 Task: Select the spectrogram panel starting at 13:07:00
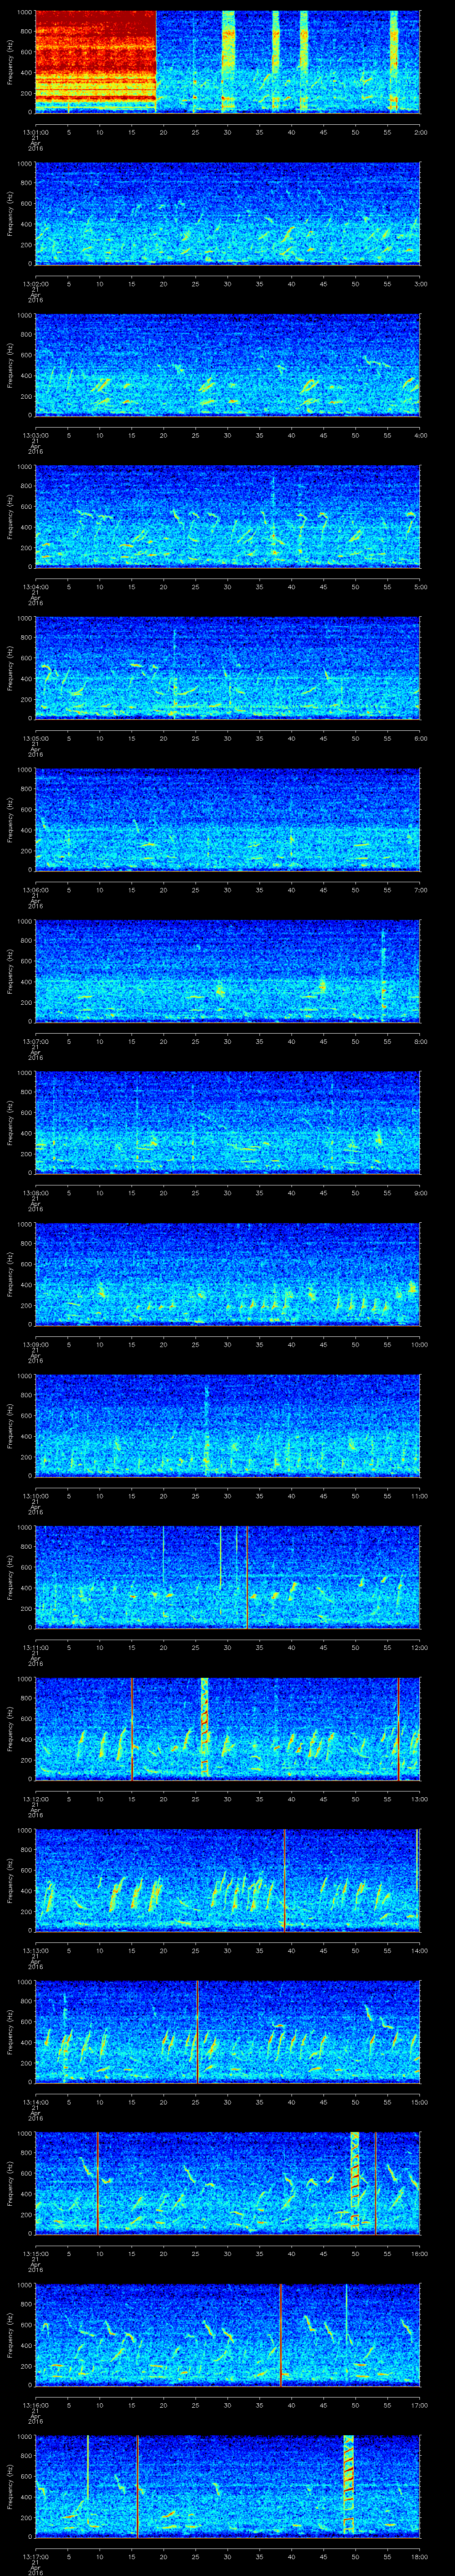[x=228, y=970]
